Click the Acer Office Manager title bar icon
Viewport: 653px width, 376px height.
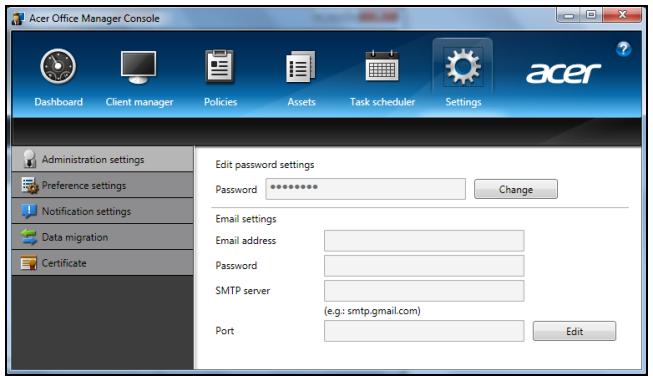click(18, 18)
